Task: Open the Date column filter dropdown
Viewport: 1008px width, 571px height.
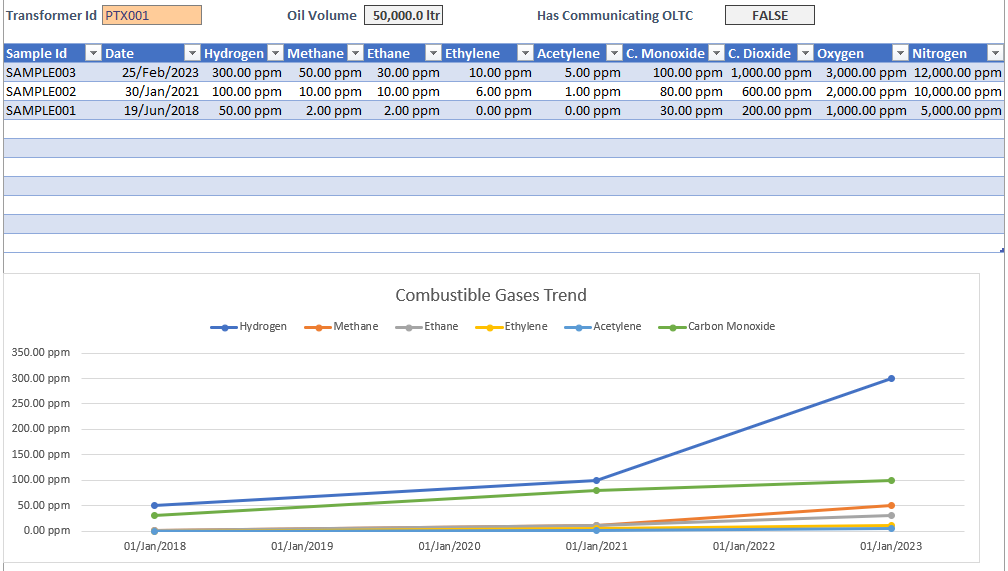Action: click(x=192, y=54)
